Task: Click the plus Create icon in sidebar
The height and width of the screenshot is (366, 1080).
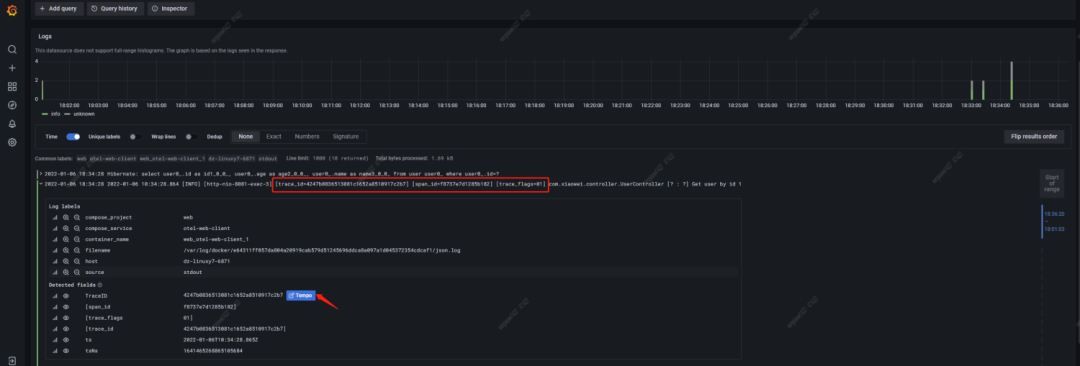Action: (12, 68)
